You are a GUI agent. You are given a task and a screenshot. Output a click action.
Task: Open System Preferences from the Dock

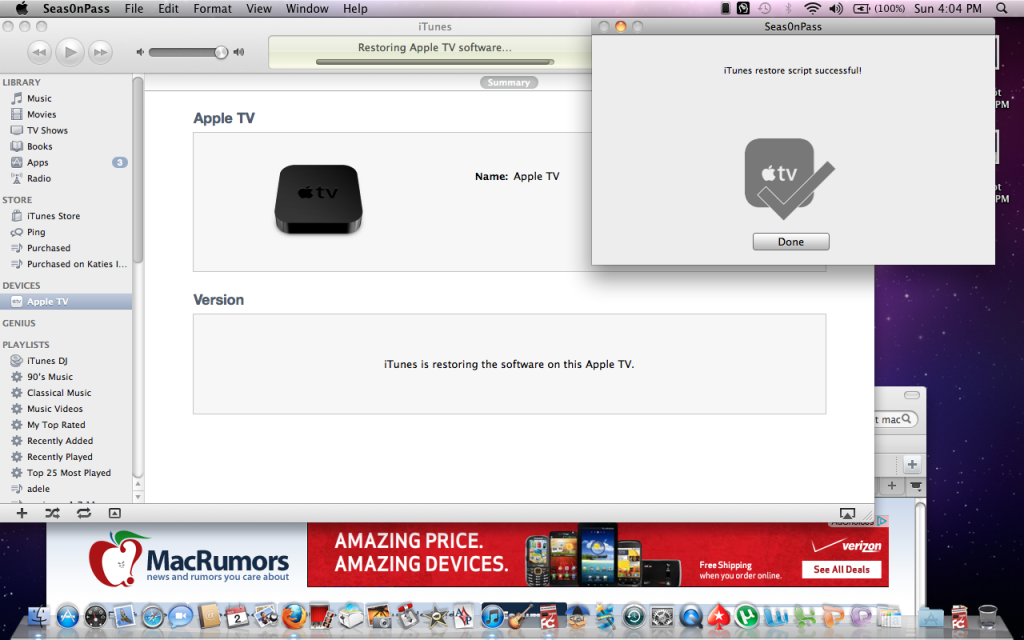point(662,616)
